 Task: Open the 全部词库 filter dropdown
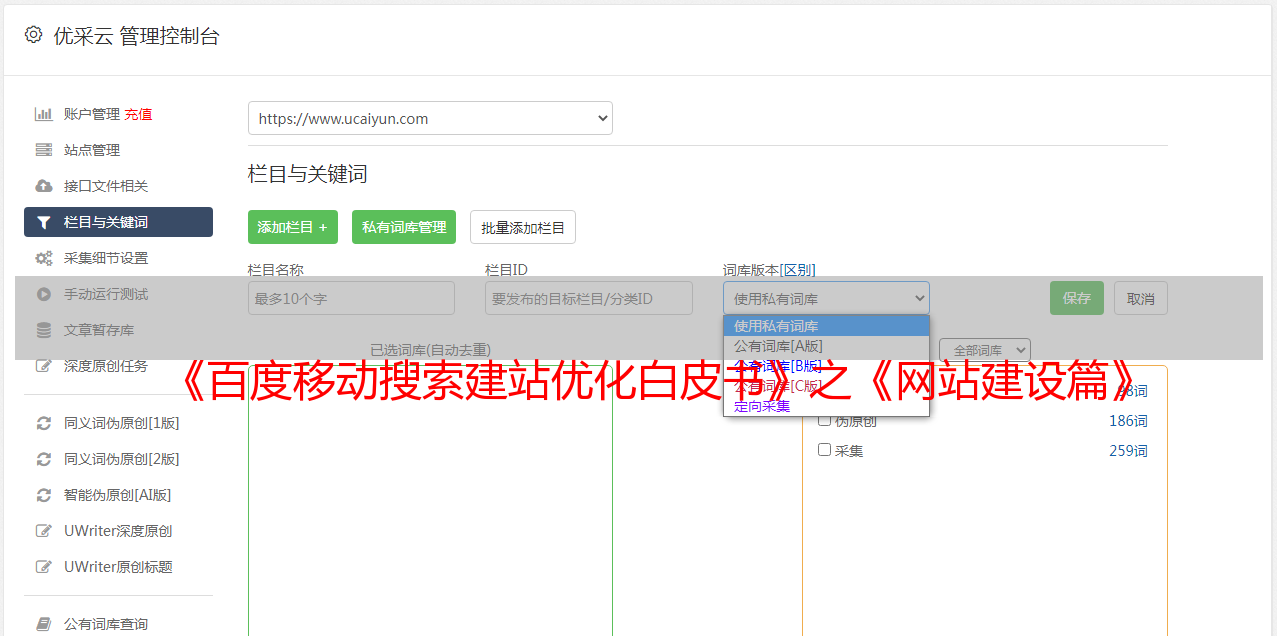[x=985, y=350]
